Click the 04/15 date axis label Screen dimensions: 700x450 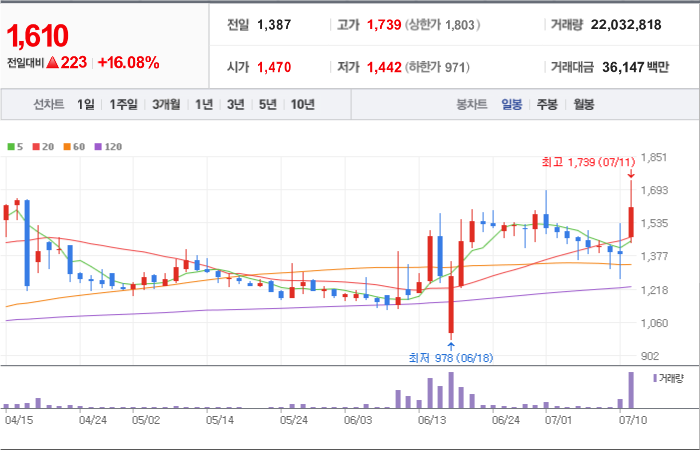tap(19, 421)
